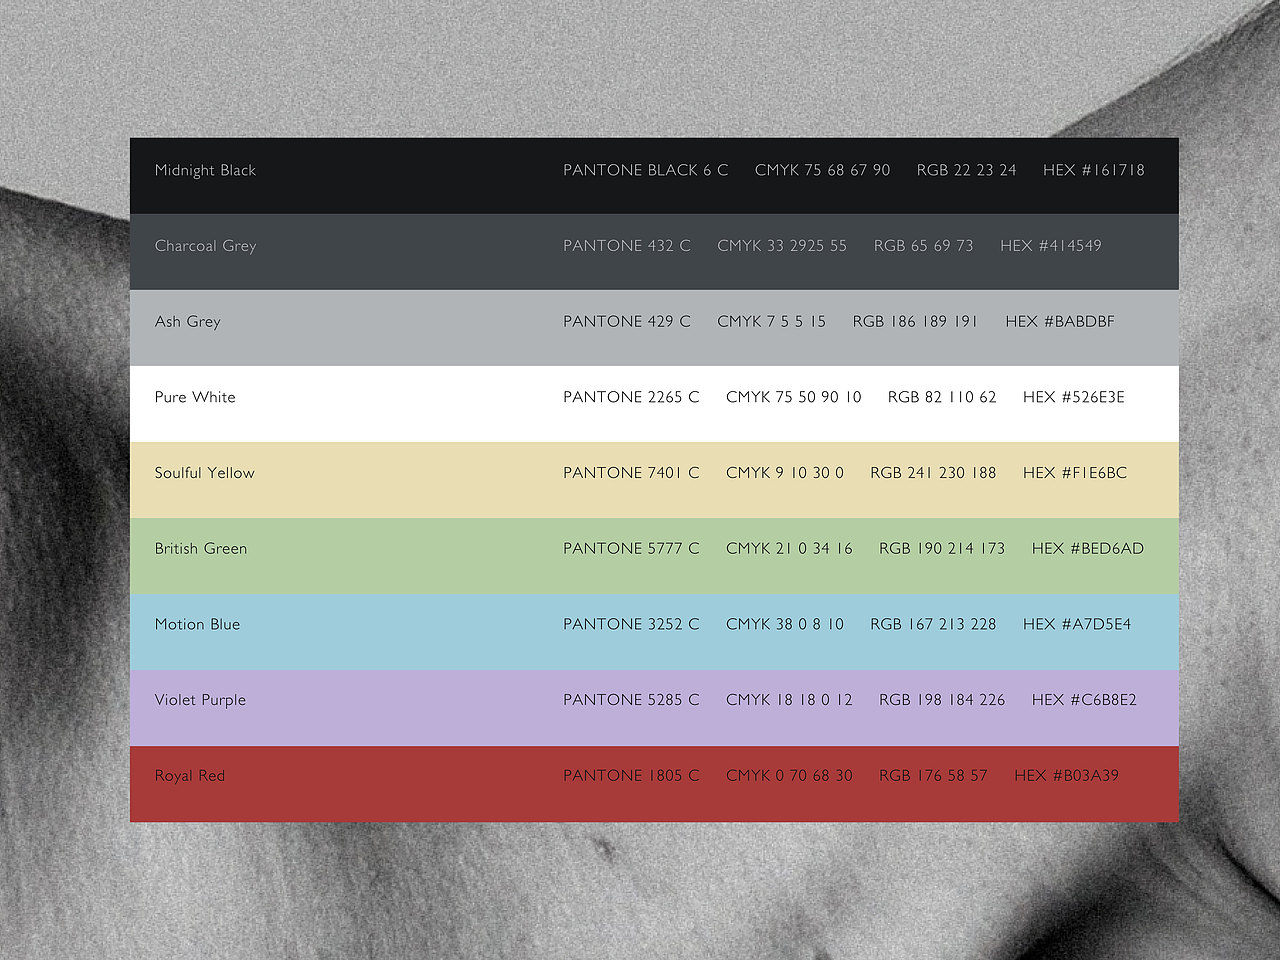The width and height of the screenshot is (1280, 960).
Task: Click CMYK 9 10 30 0 value
Action: pos(785,473)
